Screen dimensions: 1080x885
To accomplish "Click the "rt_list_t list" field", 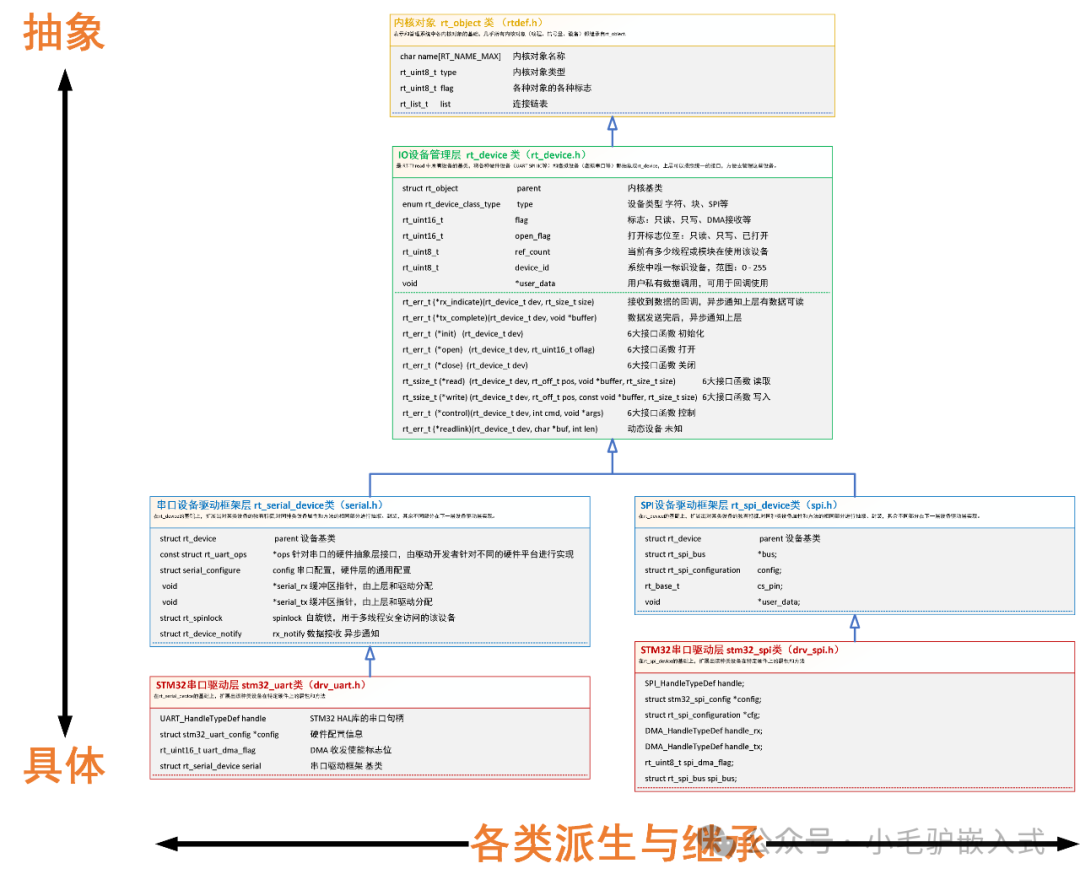I will (425, 104).
